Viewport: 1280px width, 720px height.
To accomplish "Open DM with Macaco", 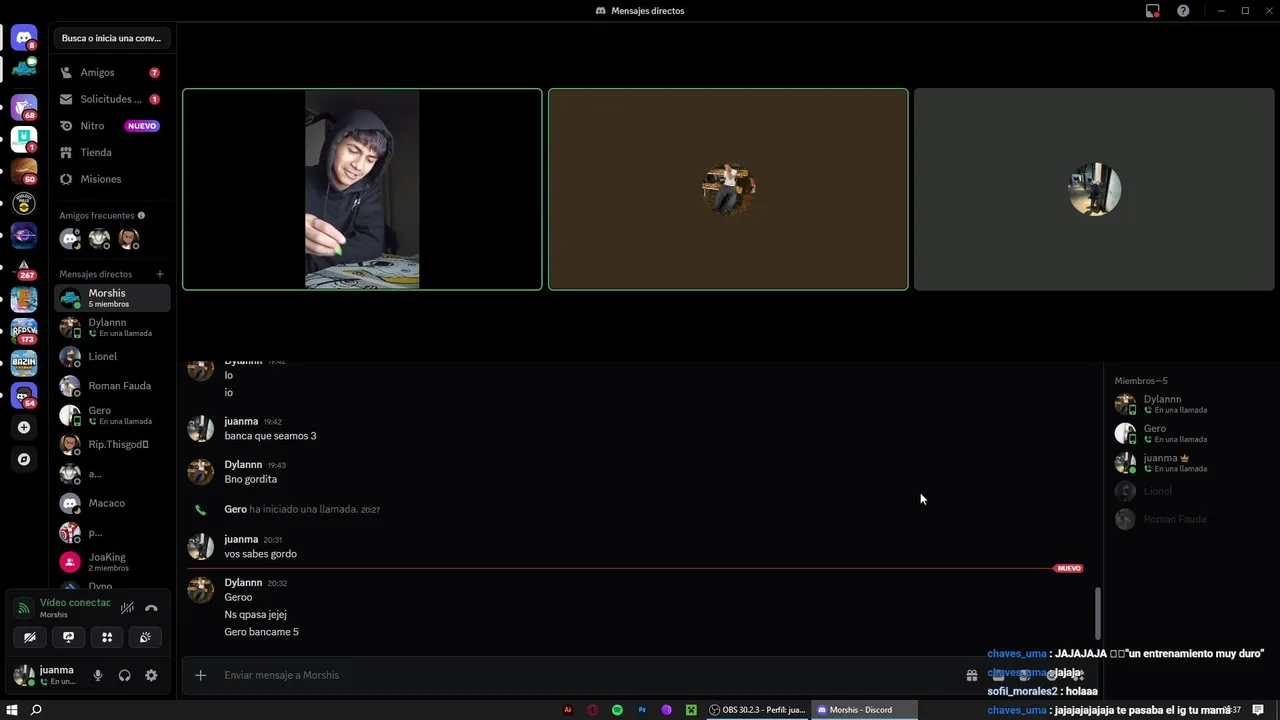I will coord(112,503).
